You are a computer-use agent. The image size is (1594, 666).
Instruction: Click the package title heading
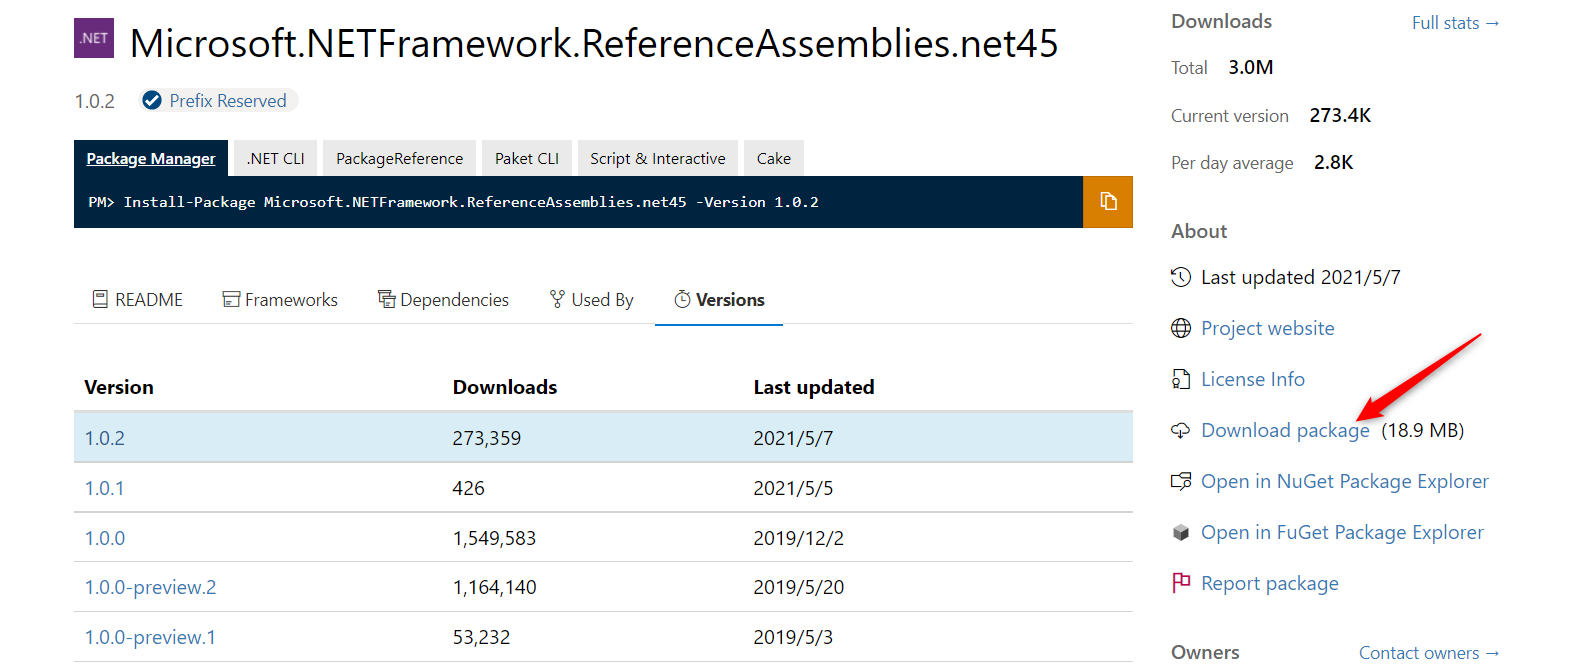[x=594, y=43]
